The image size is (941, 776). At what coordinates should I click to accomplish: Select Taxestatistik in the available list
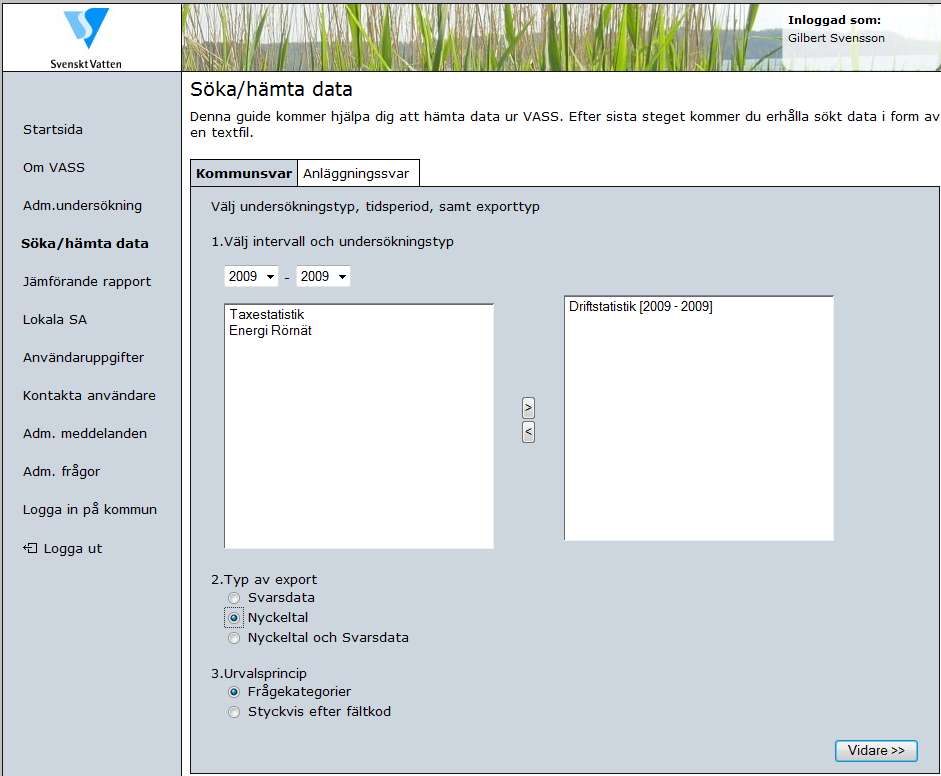click(x=266, y=314)
